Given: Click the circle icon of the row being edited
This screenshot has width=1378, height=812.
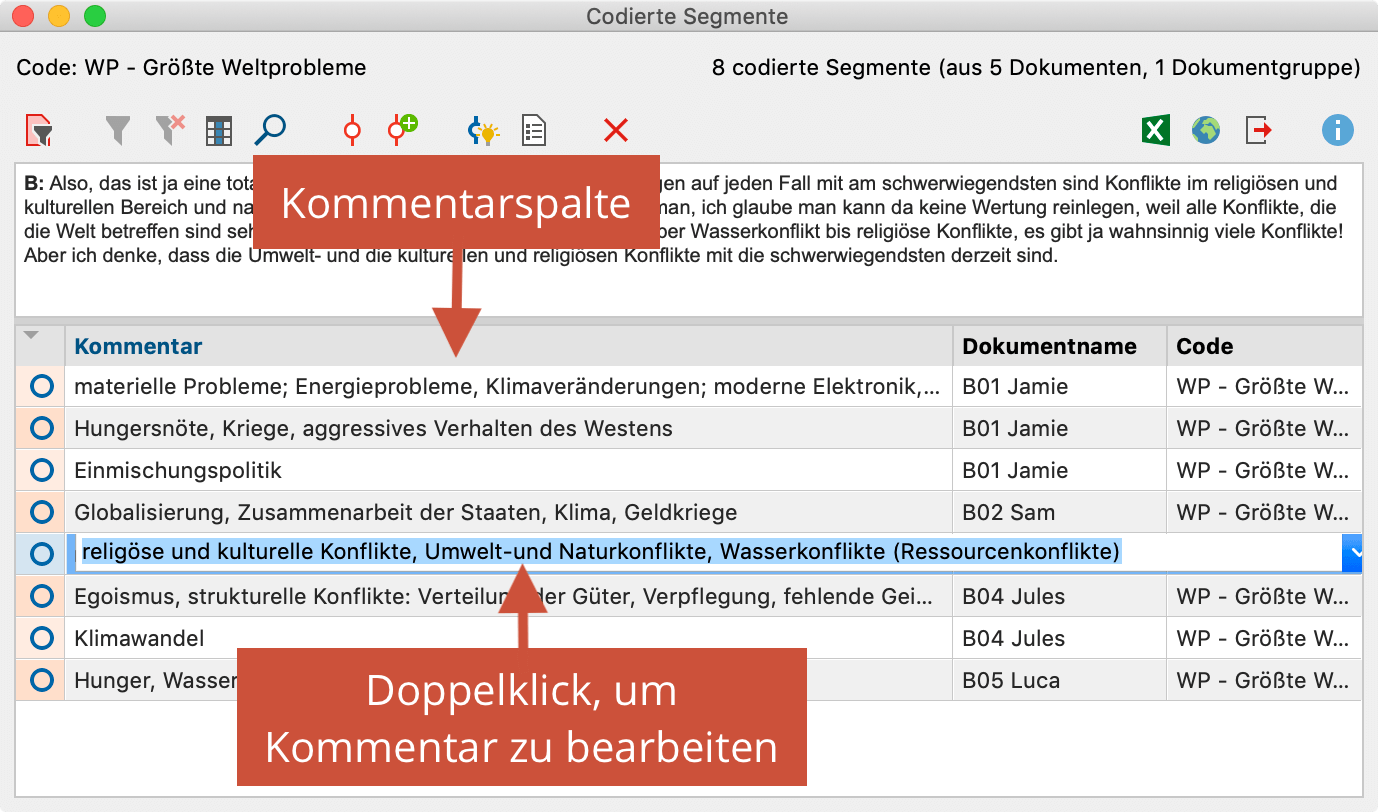Looking at the screenshot, I should tap(41, 554).
